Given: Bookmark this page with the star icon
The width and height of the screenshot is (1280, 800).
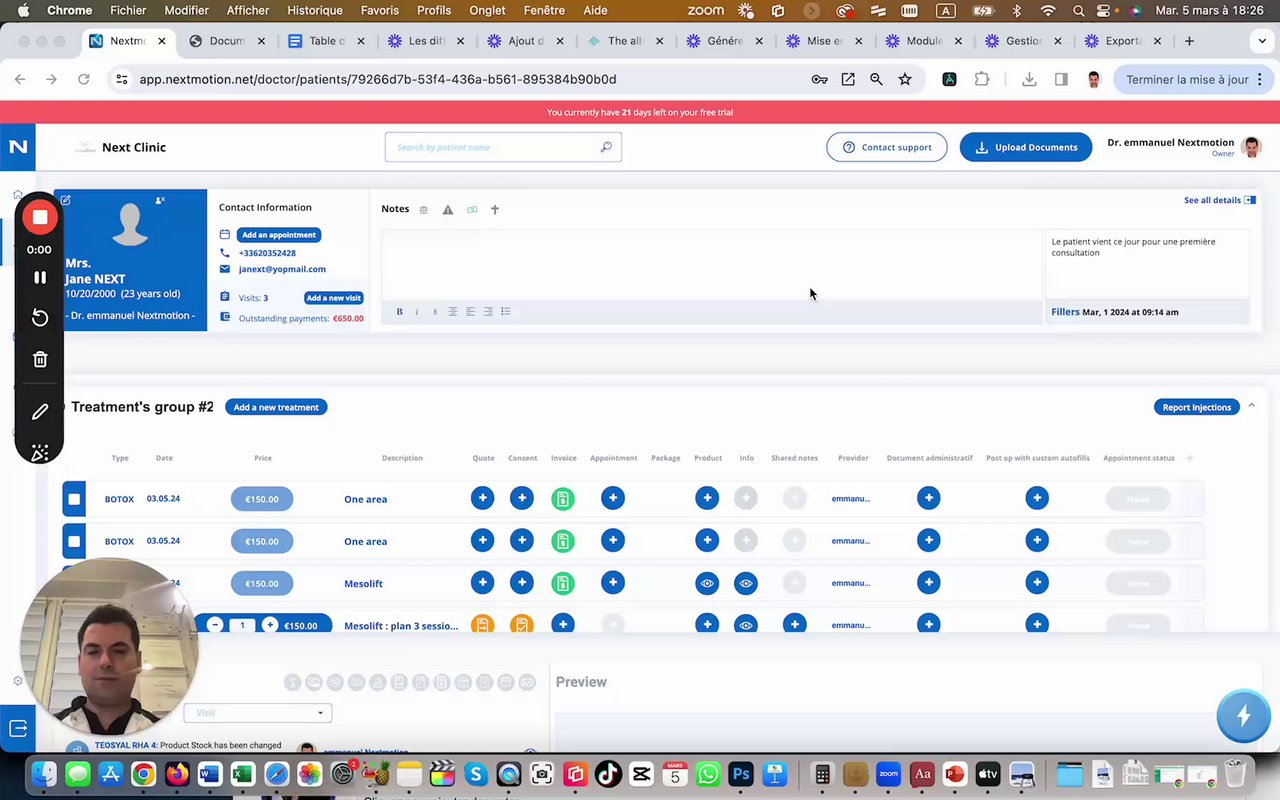Looking at the screenshot, I should tap(905, 79).
